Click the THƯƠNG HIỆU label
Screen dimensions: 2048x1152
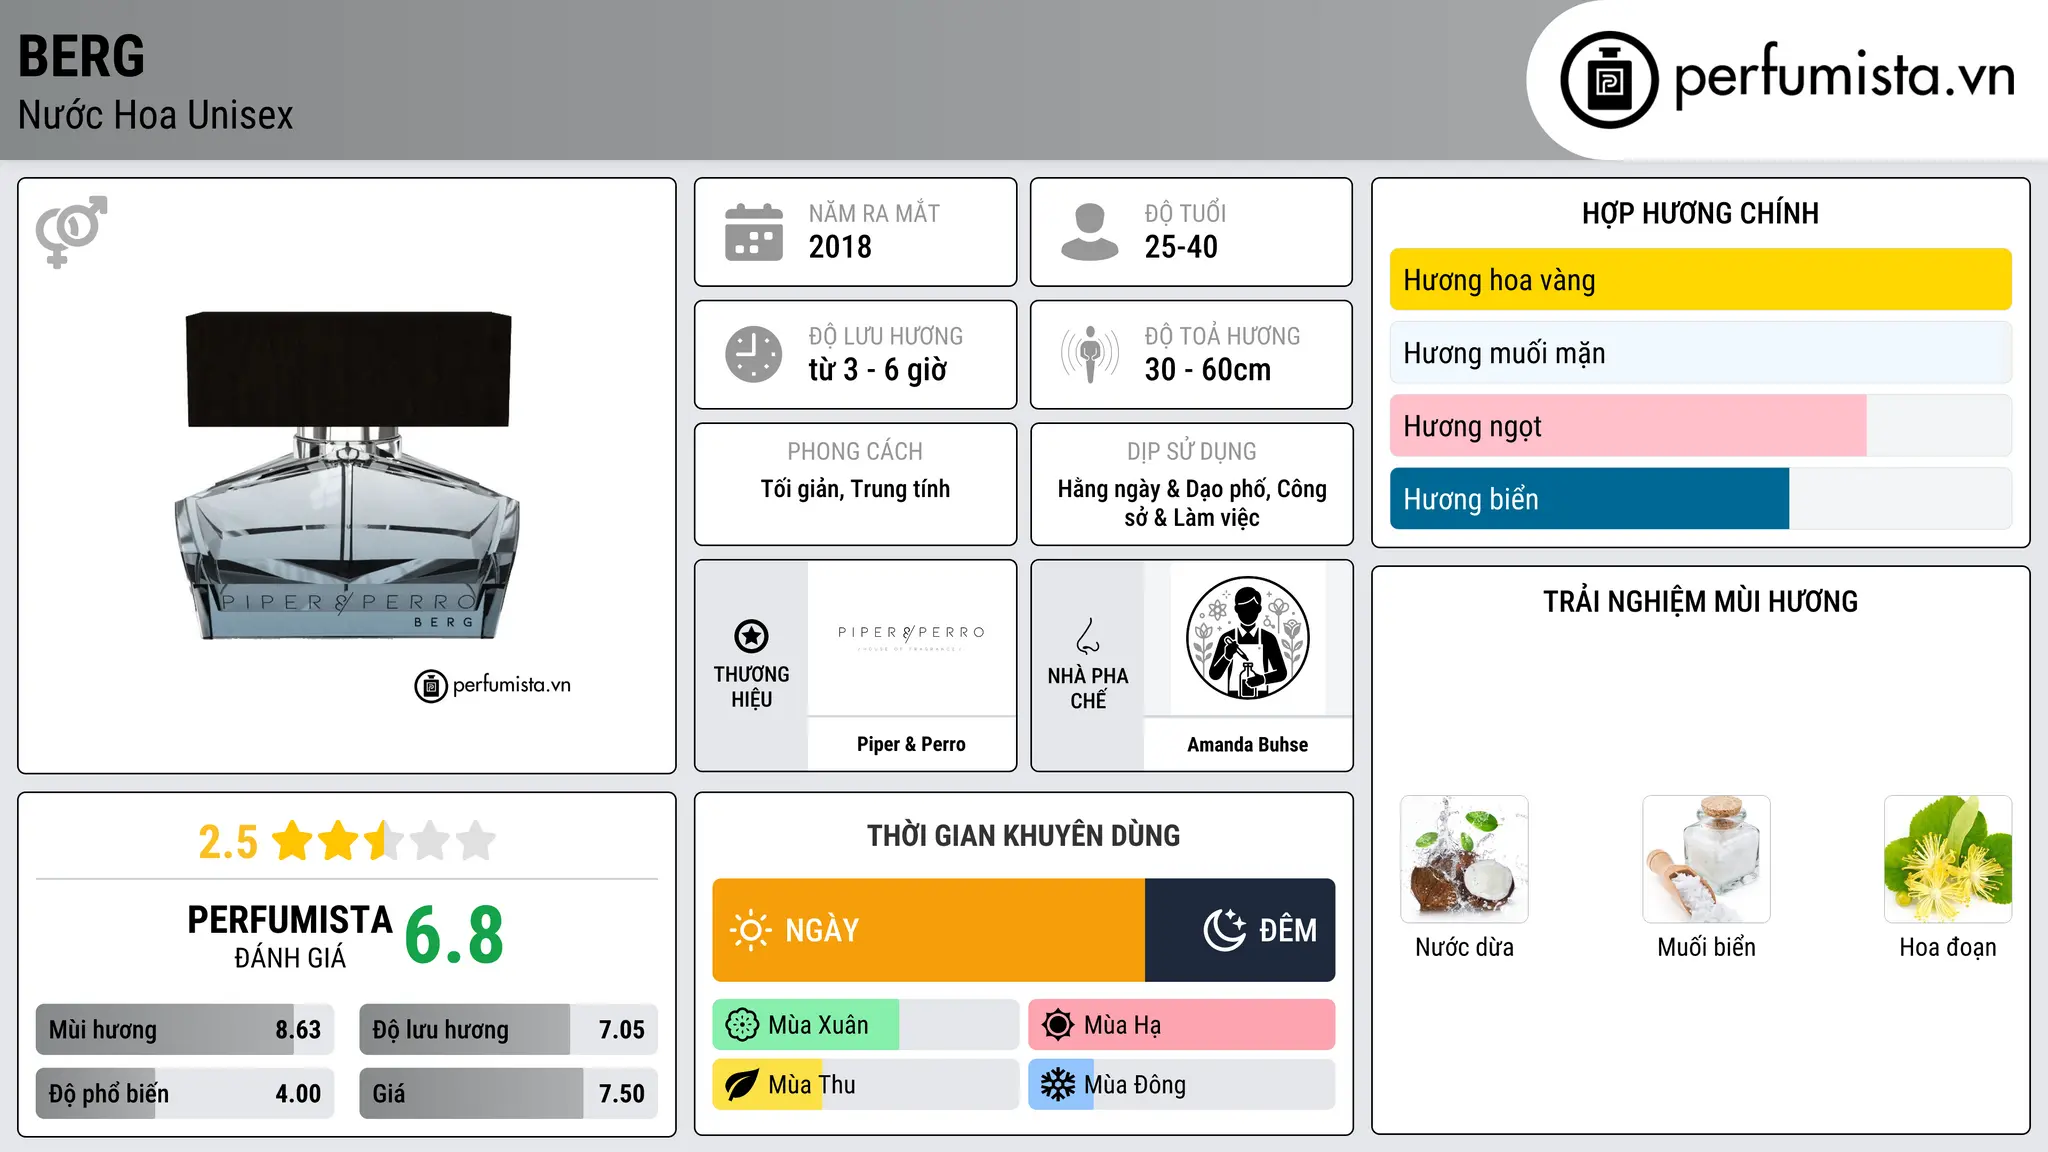coord(751,687)
